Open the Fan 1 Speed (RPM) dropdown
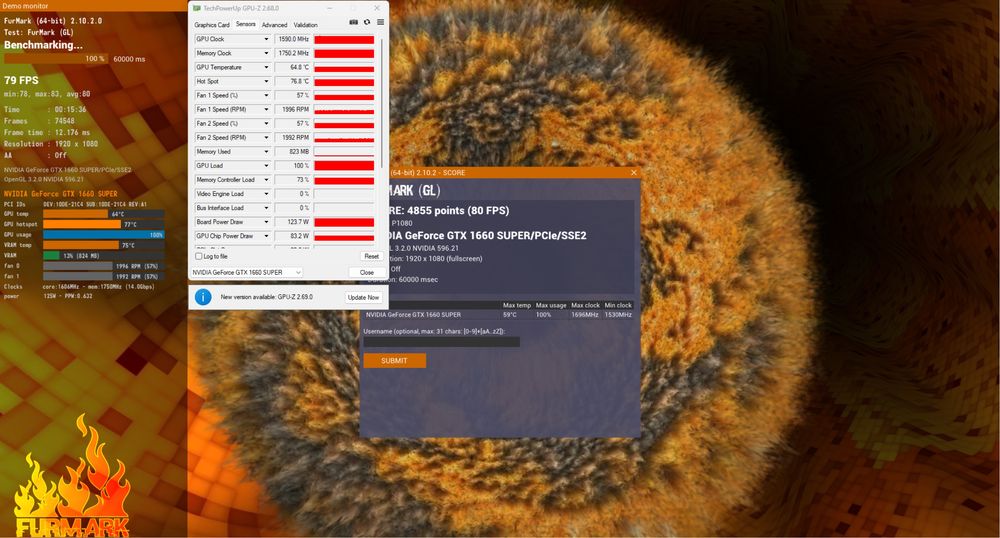 [x=267, y=110]
